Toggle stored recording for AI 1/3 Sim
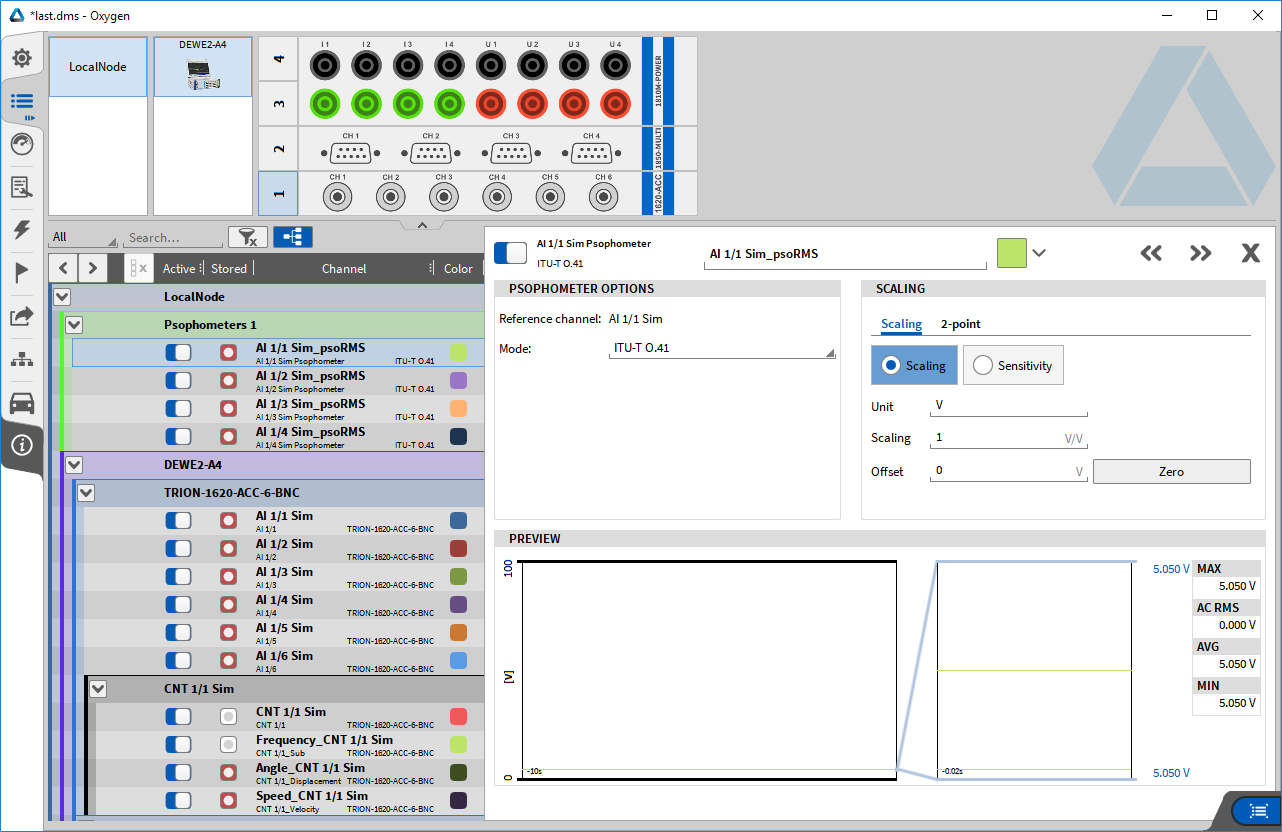This screenshot has height=832, width=1282. pyautogui.click(x=228, y=577)
